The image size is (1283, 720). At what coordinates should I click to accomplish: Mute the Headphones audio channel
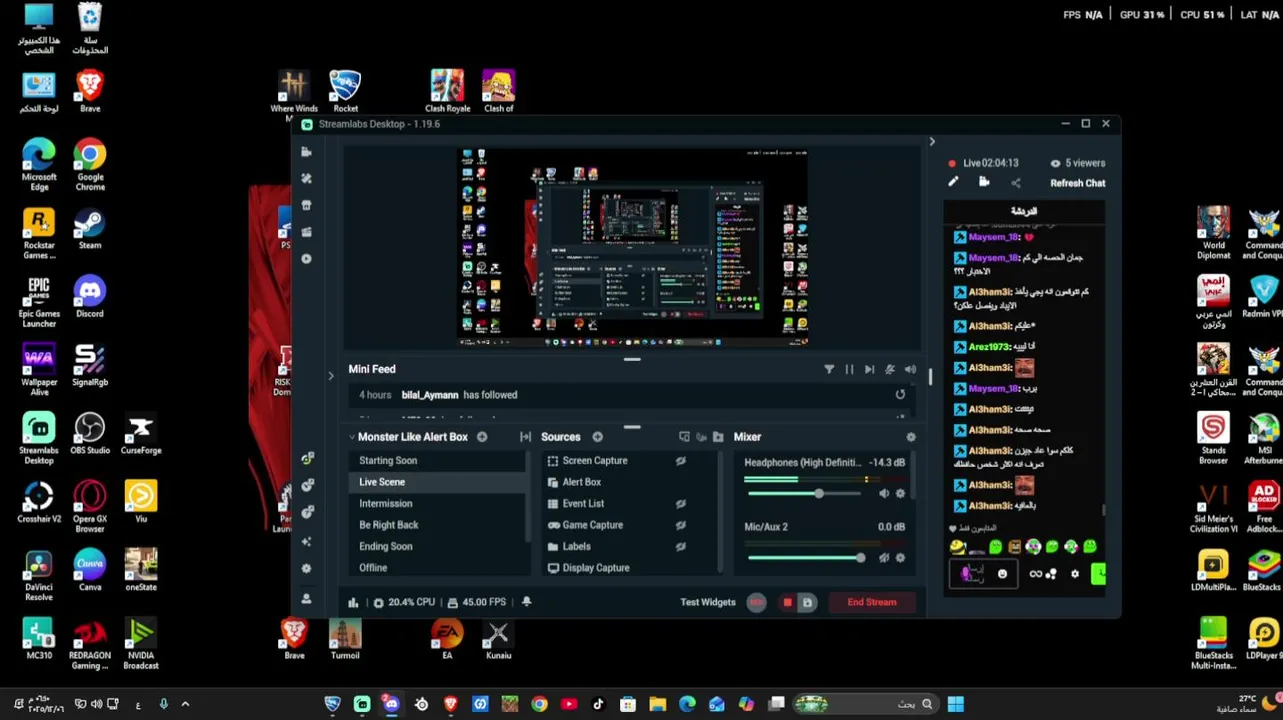[x=884, y=493]
